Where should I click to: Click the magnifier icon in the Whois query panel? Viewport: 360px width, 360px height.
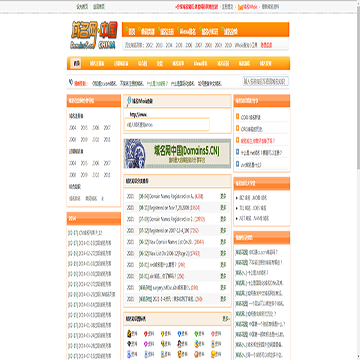130,100
